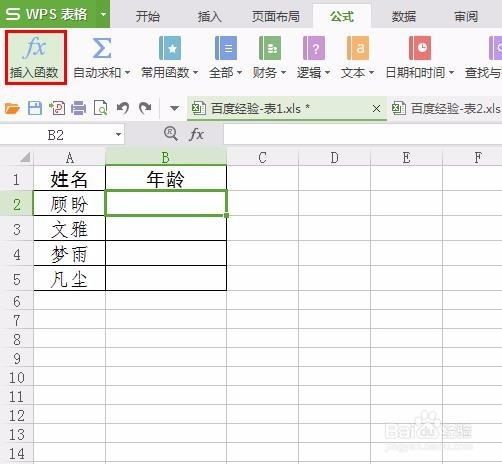502x464 pixels.
Task: Click cell B1 containing 年龄
Action: coord(166,178)
